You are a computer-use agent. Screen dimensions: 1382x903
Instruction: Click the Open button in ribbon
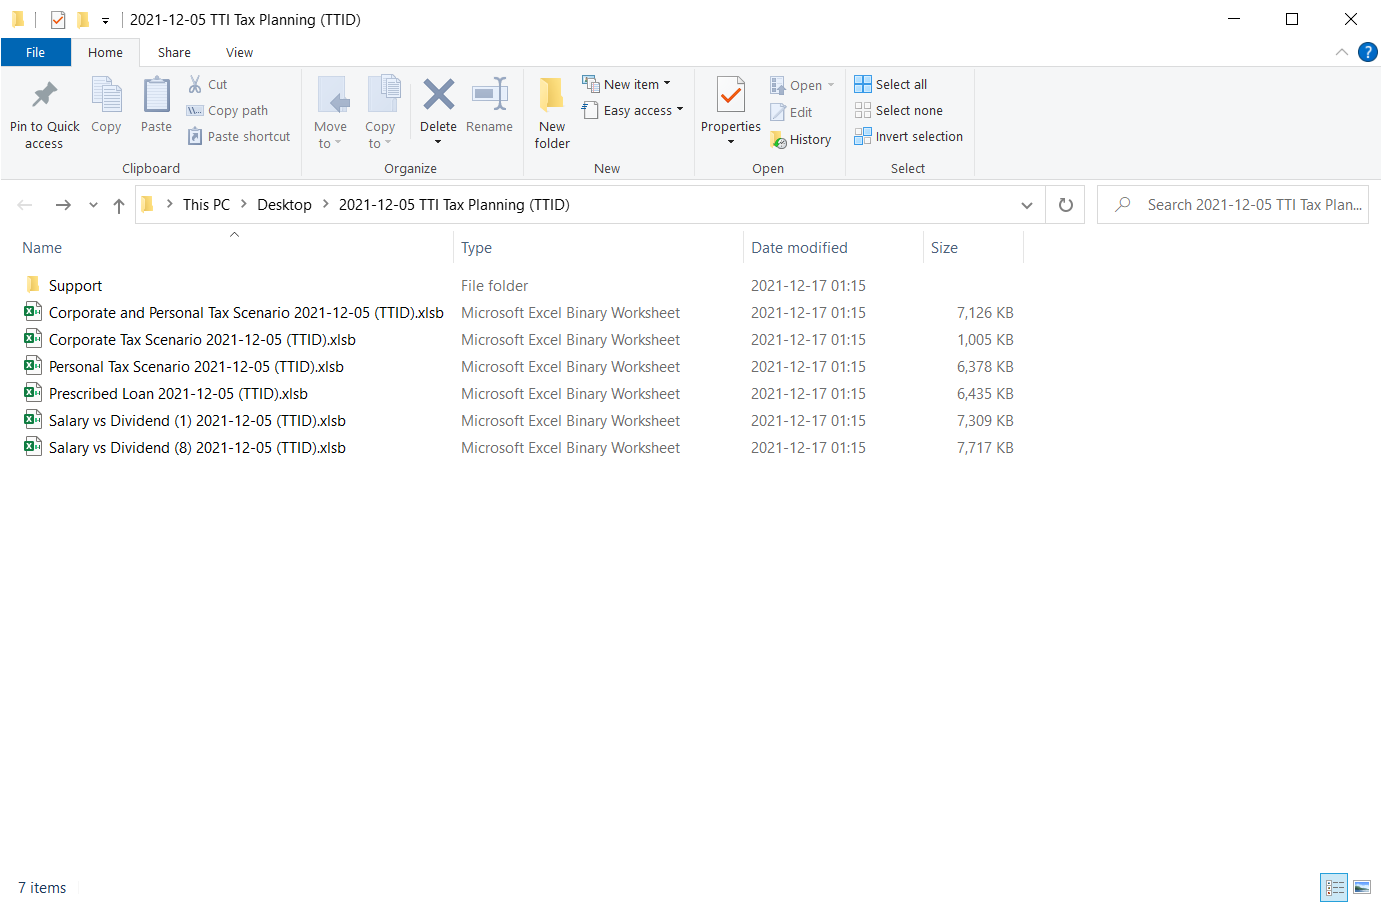(802, 86)
